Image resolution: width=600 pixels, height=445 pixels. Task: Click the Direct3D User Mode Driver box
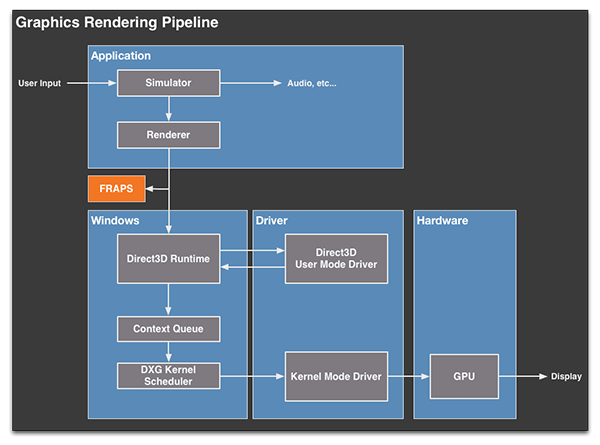click(336, 259)
